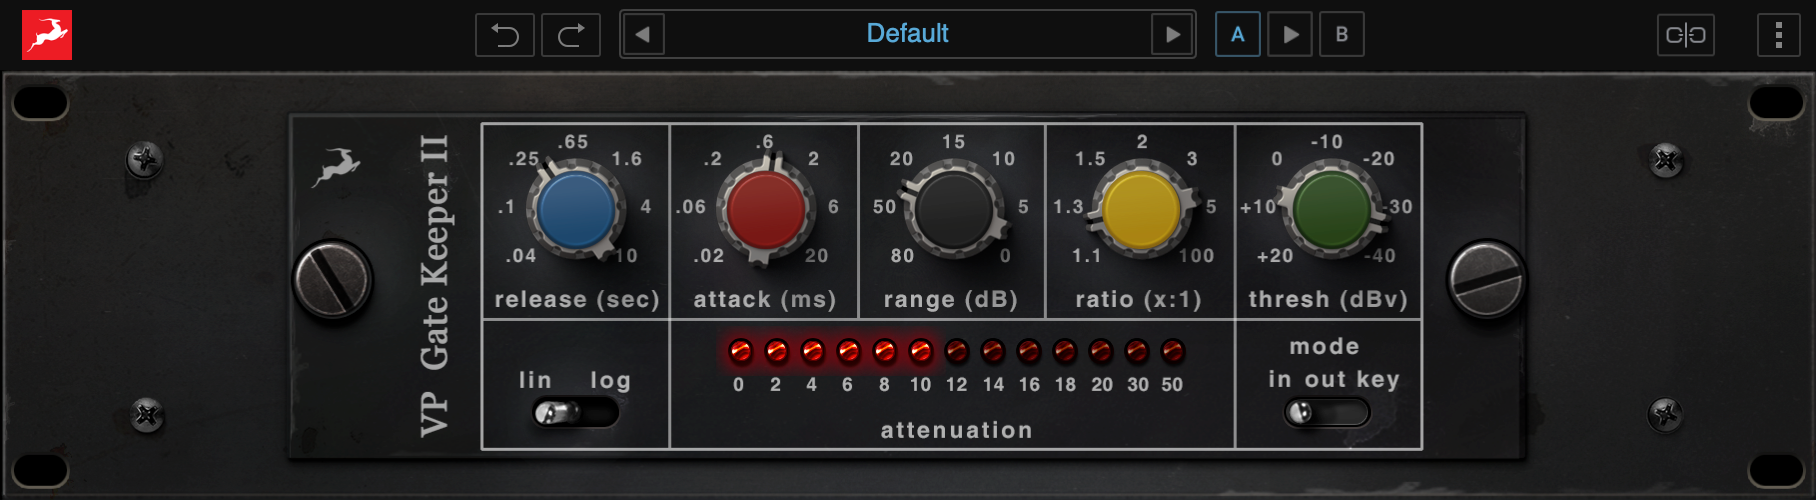Copy A to B using arrow button

1290,35
